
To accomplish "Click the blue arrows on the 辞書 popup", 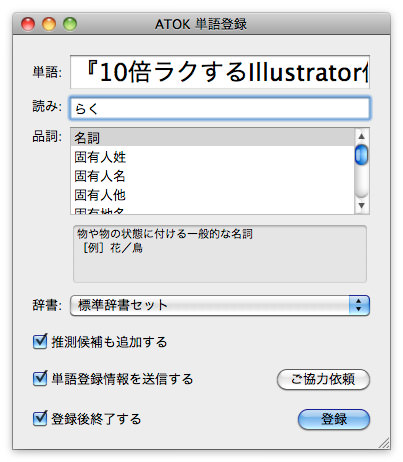I will click(359, 305).
